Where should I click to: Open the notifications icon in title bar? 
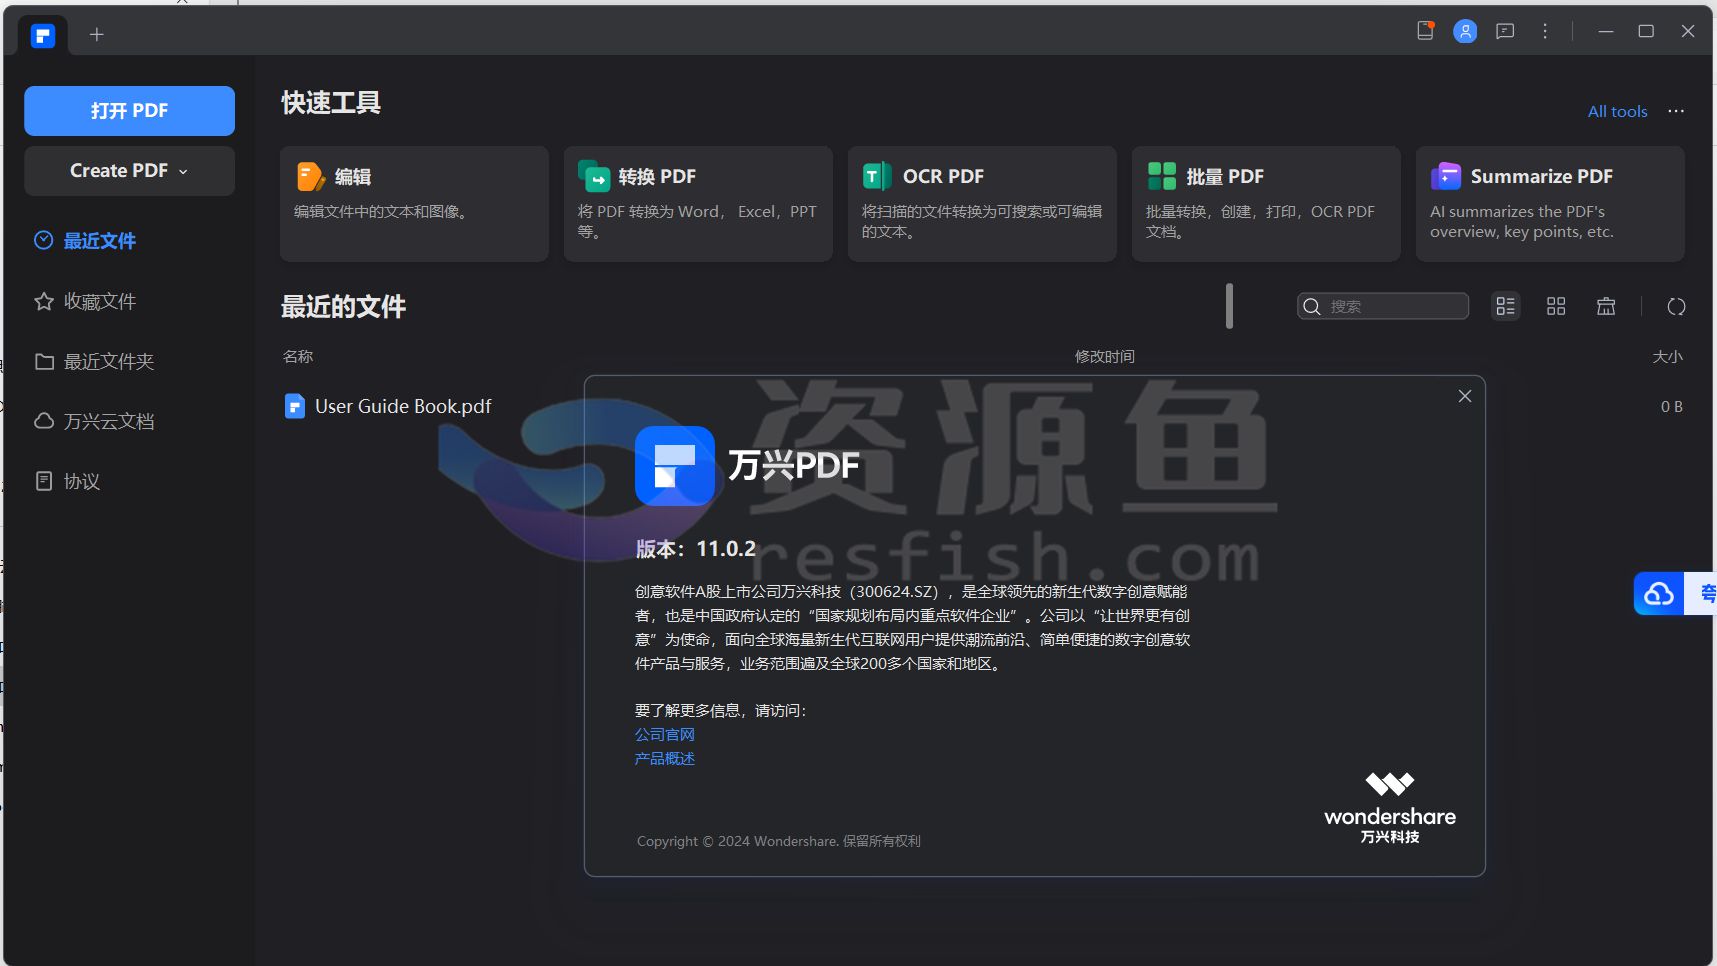[x=1426, y=31]
